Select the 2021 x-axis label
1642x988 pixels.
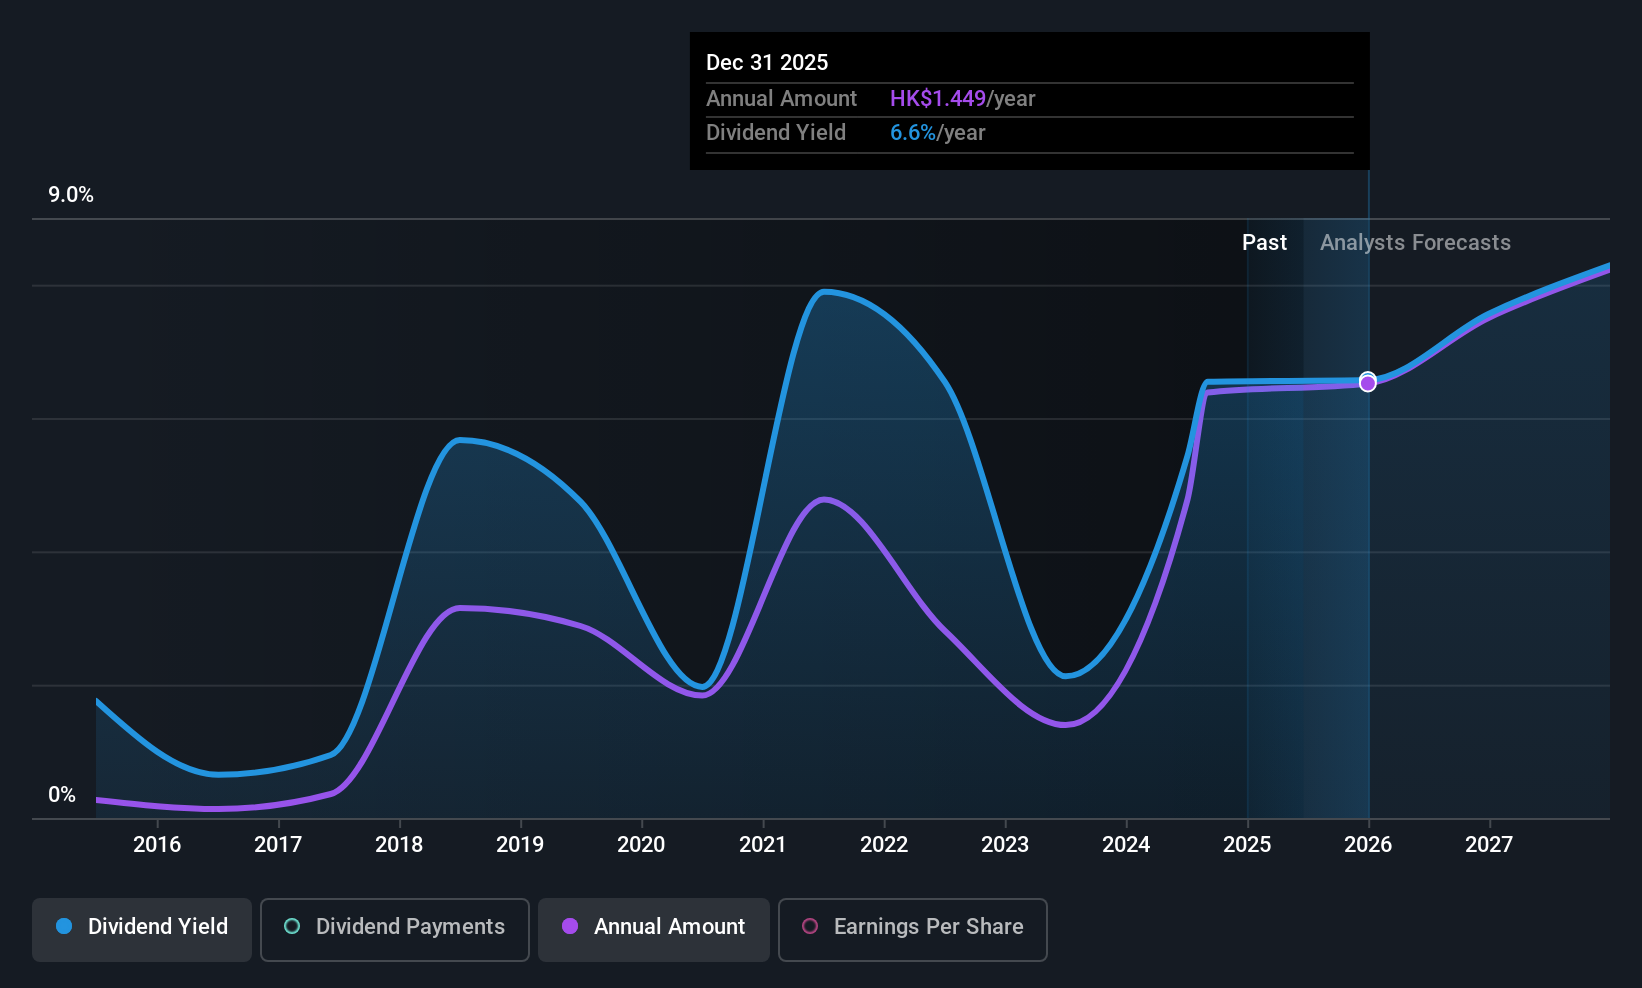point(763,844)
